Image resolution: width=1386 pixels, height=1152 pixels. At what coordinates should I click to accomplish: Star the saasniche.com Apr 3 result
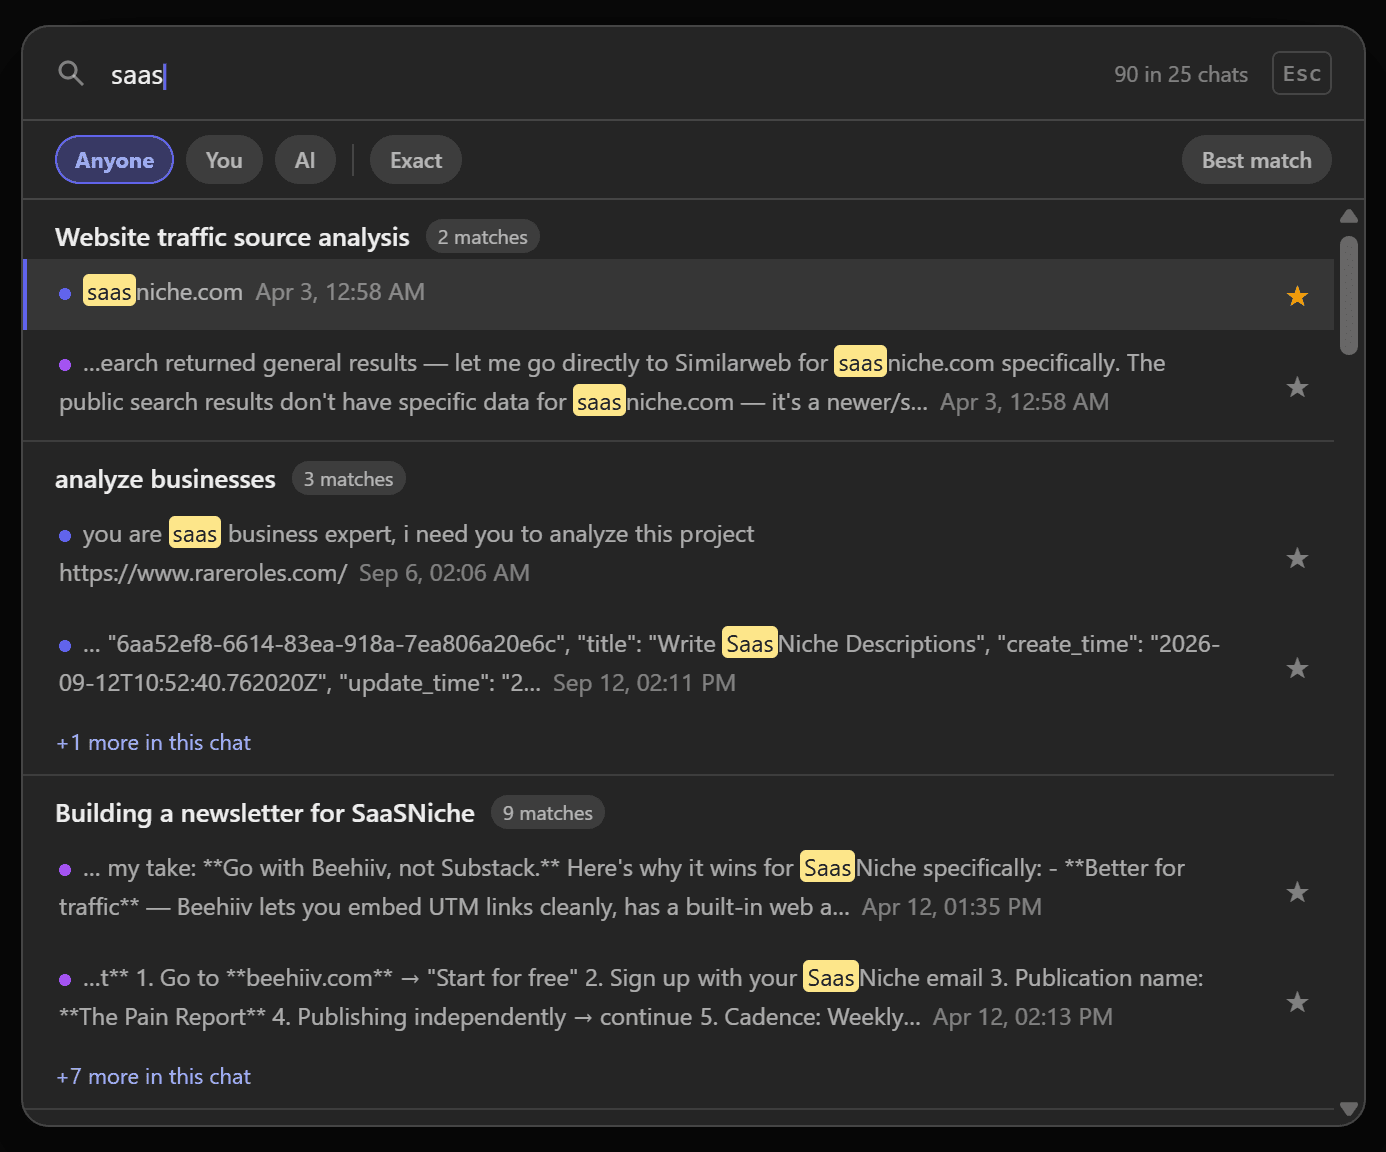point(1297,296)
